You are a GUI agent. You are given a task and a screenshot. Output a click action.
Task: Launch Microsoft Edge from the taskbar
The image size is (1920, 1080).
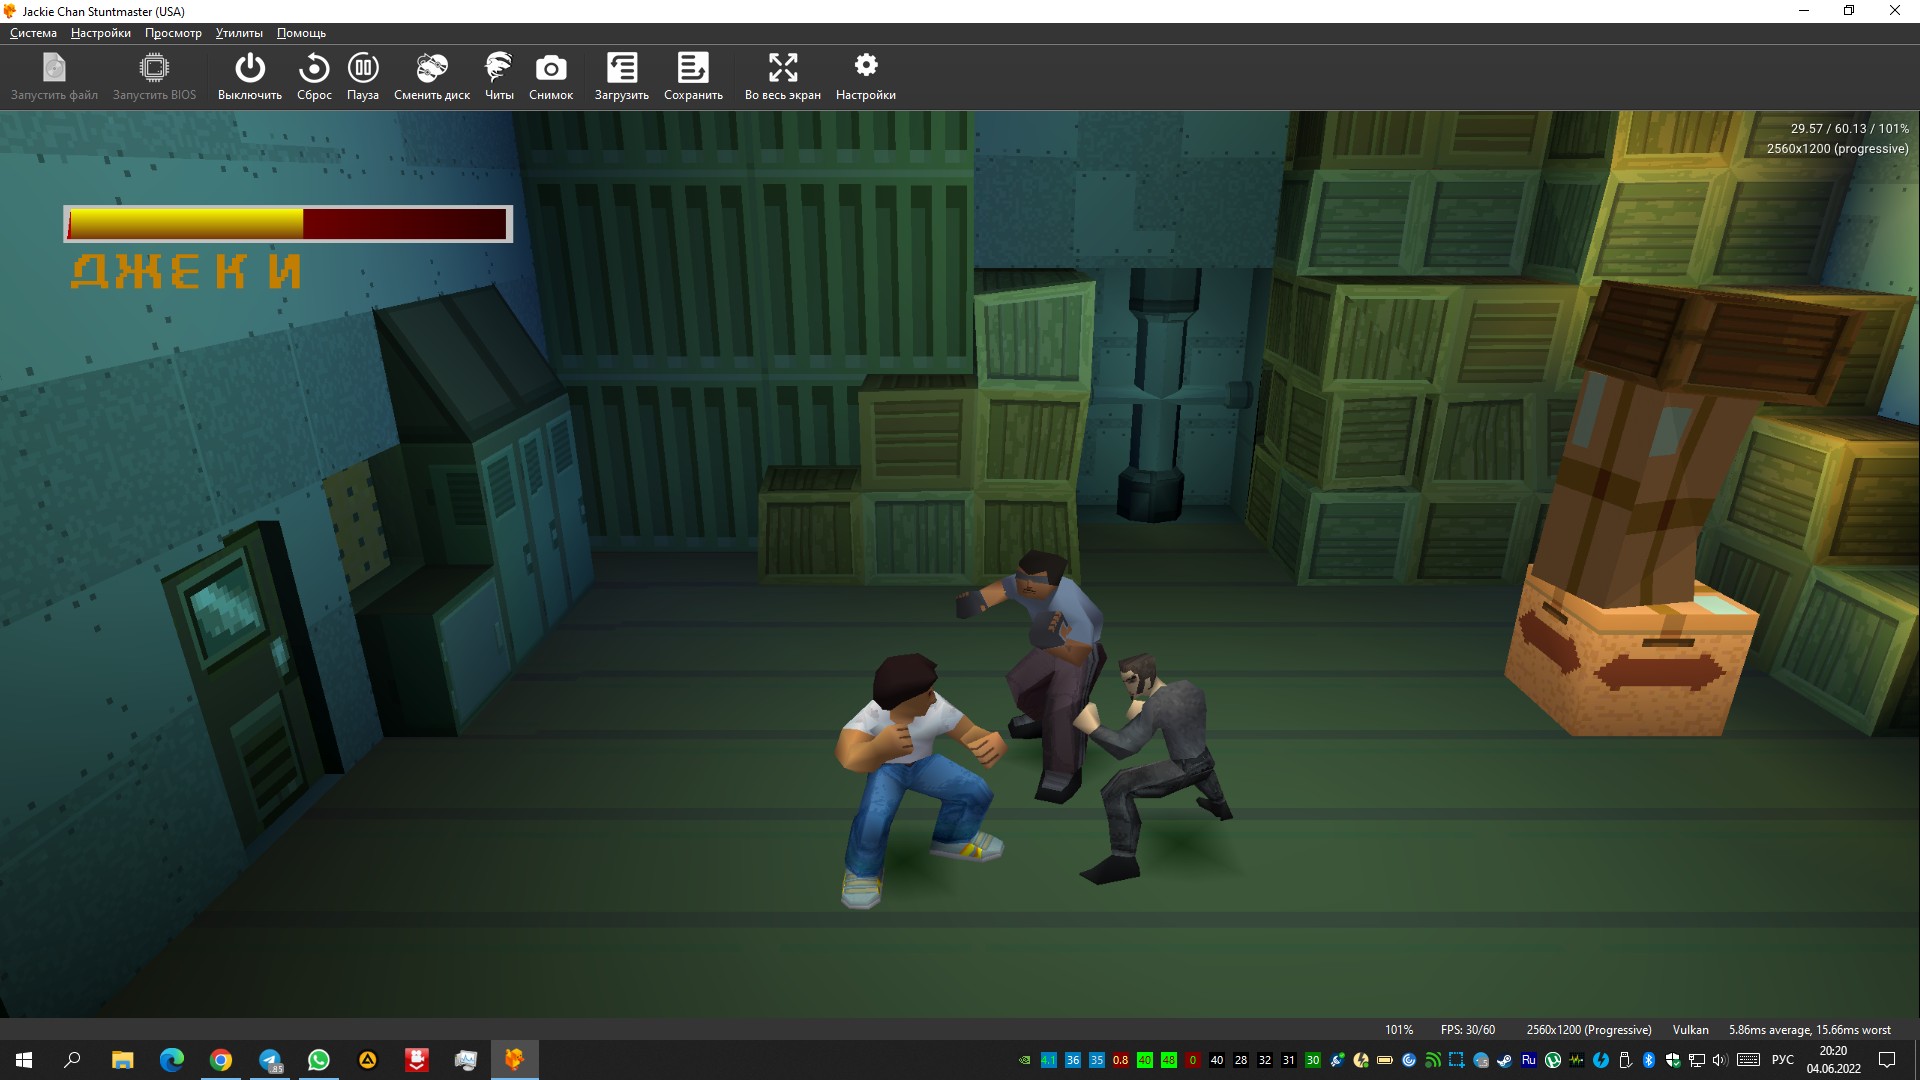pos(171,1060)
